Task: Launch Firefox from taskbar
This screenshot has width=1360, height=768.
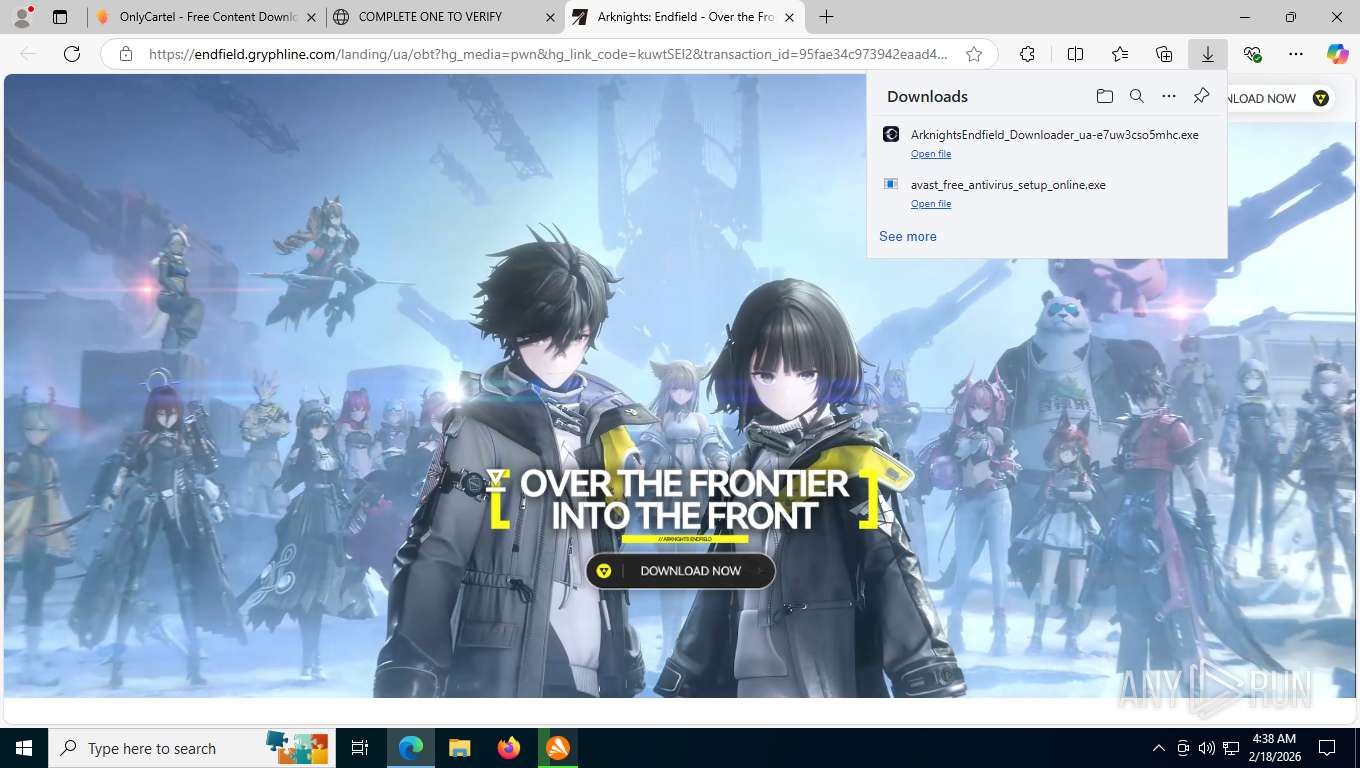Action: click(508, 748)
